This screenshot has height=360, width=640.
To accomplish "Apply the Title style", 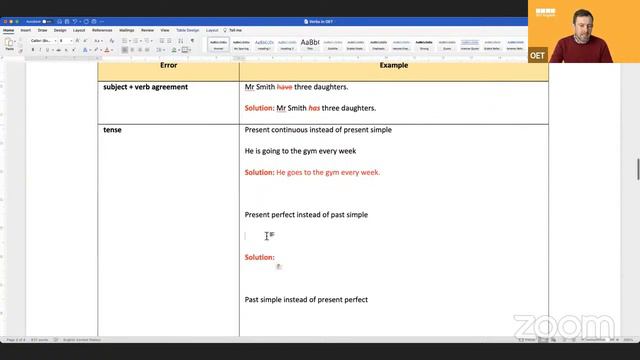I will pos(310,44).
